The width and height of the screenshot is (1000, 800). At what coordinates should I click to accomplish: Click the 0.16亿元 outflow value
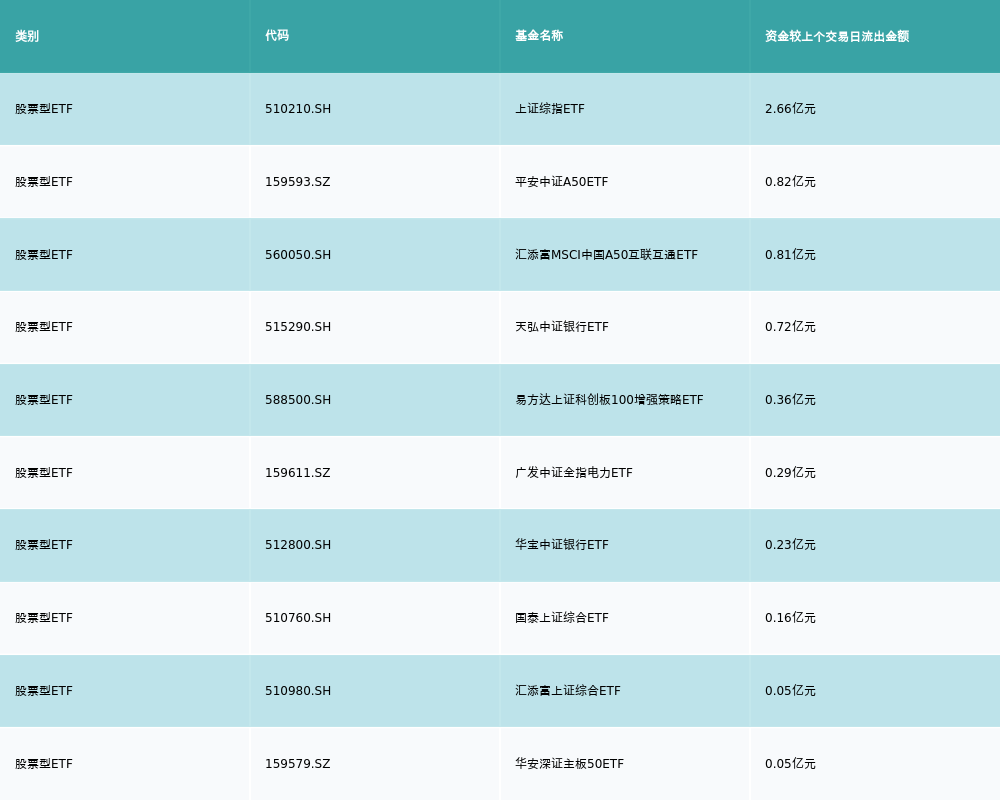[x=790, y=618]
